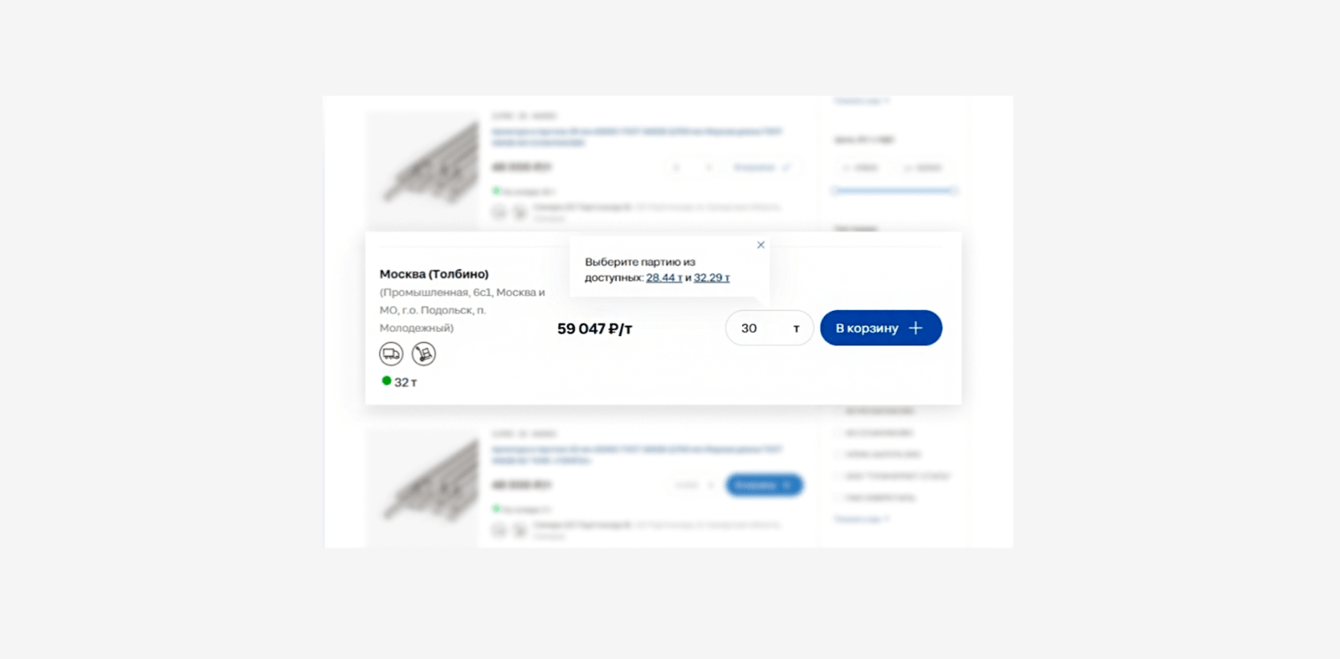
Task: Click the forklift pickup icon for Толбино warehouse
Action: coord(424,354)
